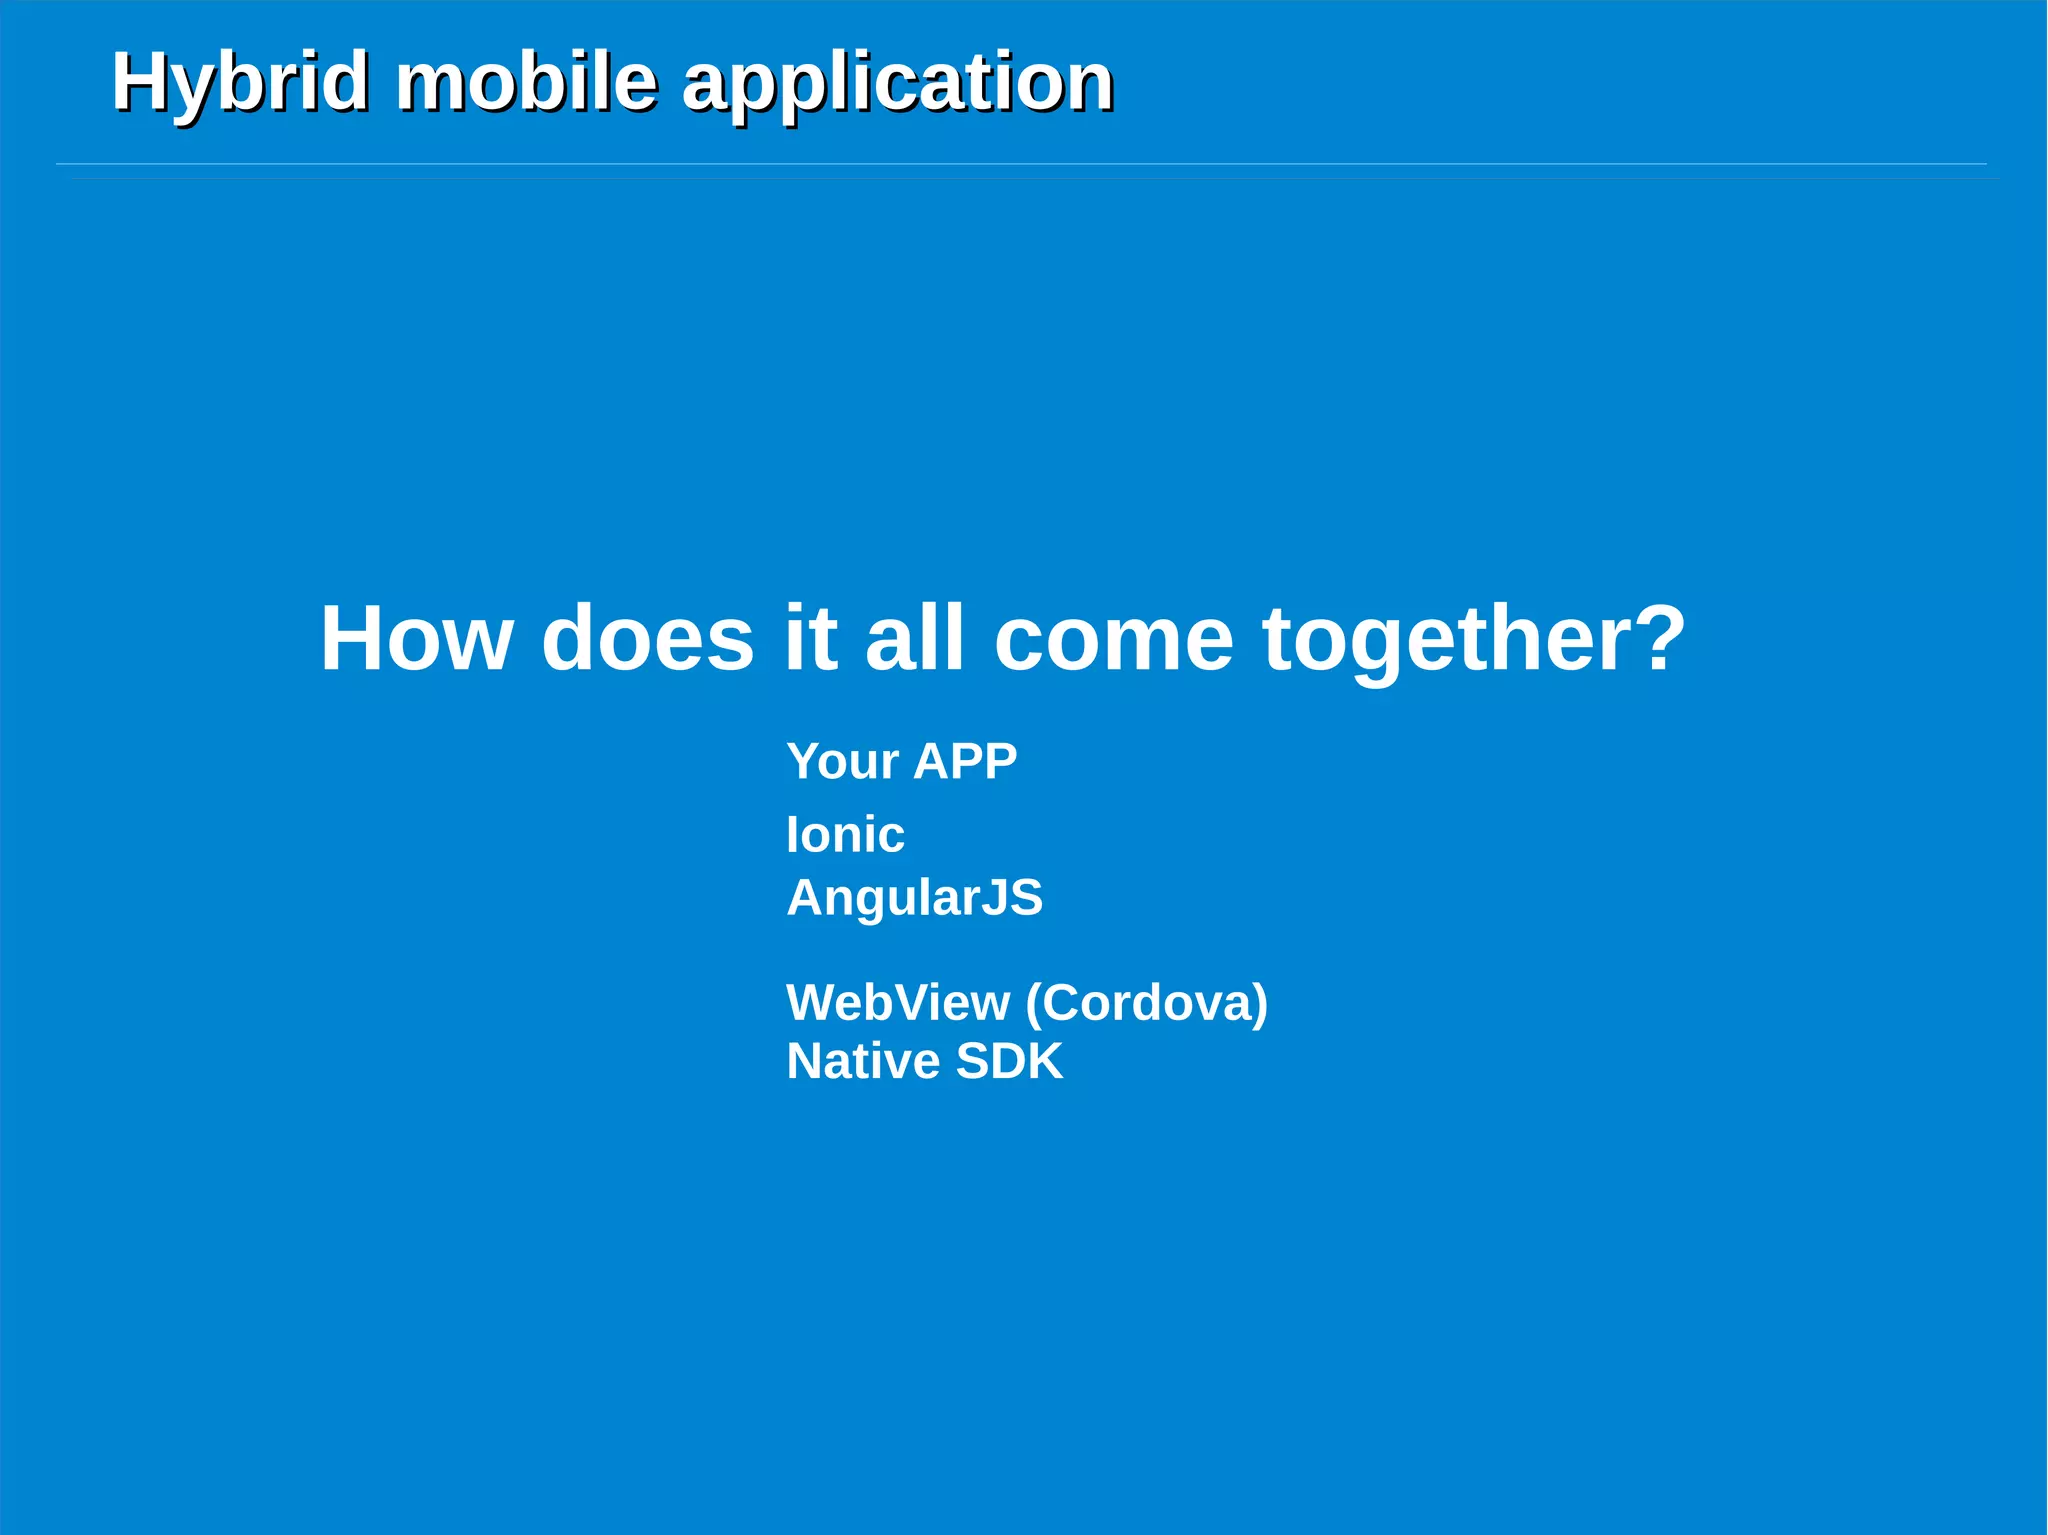Click the word 'APP'
2048x1535 pixels.
tap(965, 761)
